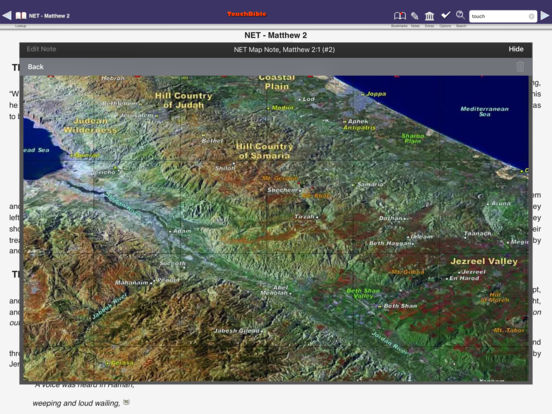Click the 'Joppa' location on map

376,94
